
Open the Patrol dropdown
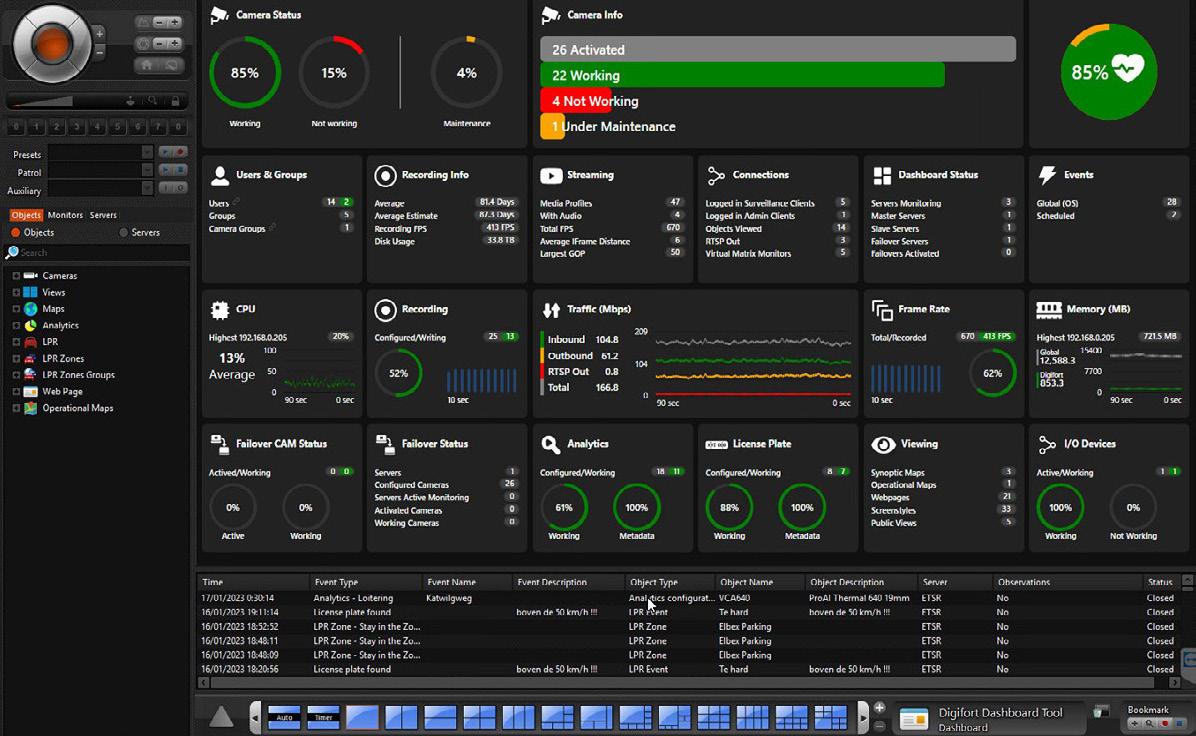point(101,171)
